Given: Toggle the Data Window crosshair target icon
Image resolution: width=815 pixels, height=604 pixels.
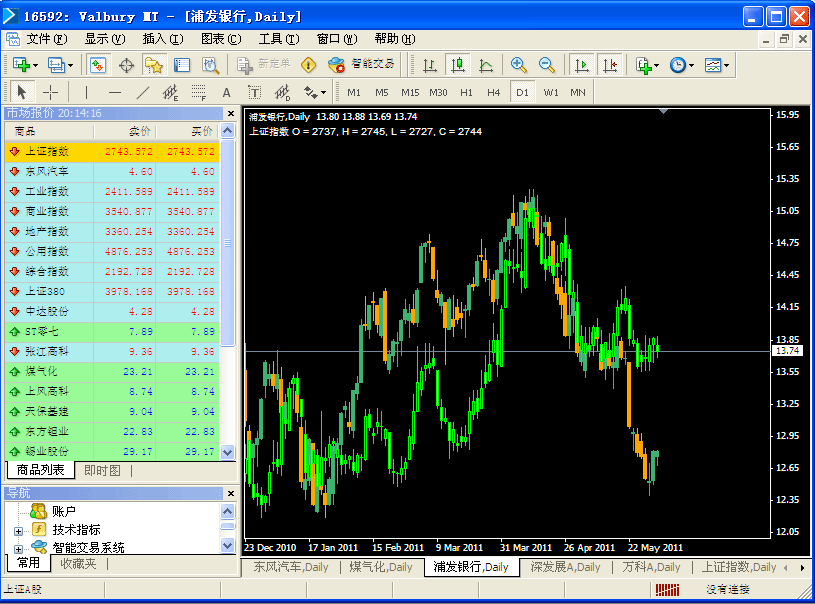Looking at the screenshot, I should tap(126, 65).
